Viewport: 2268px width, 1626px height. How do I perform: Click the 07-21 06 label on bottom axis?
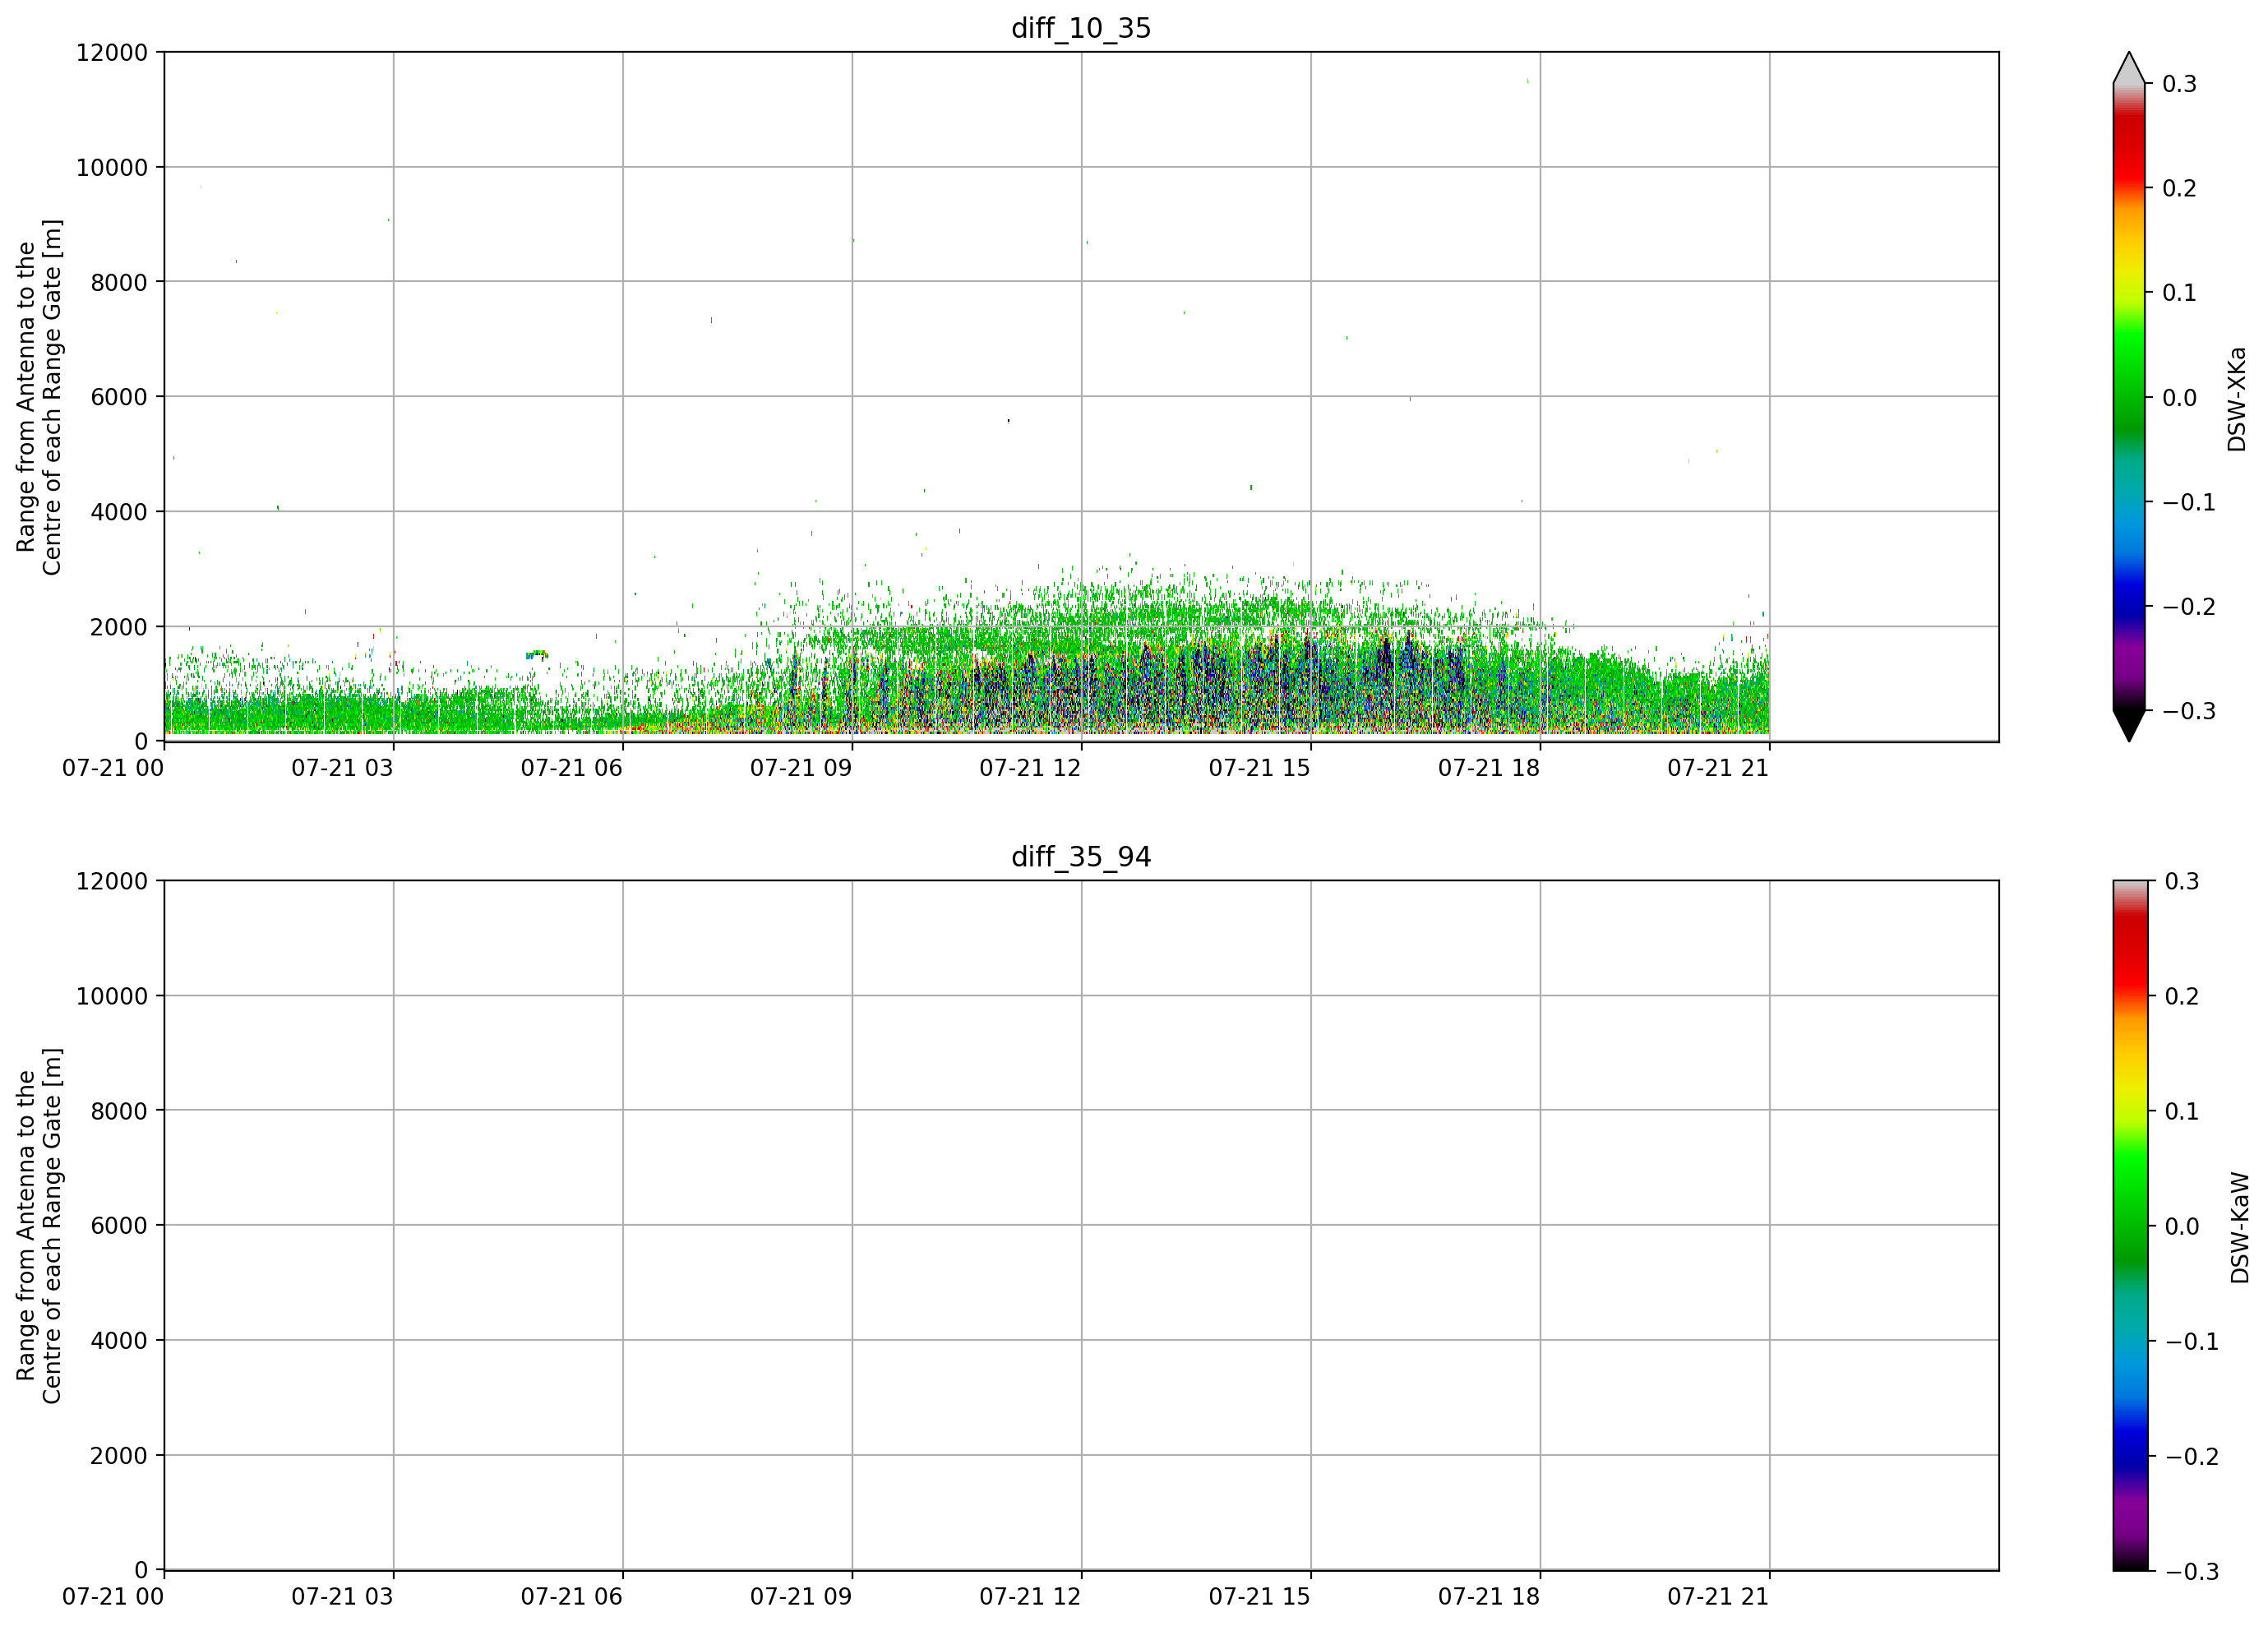(x=571, y=1597)
